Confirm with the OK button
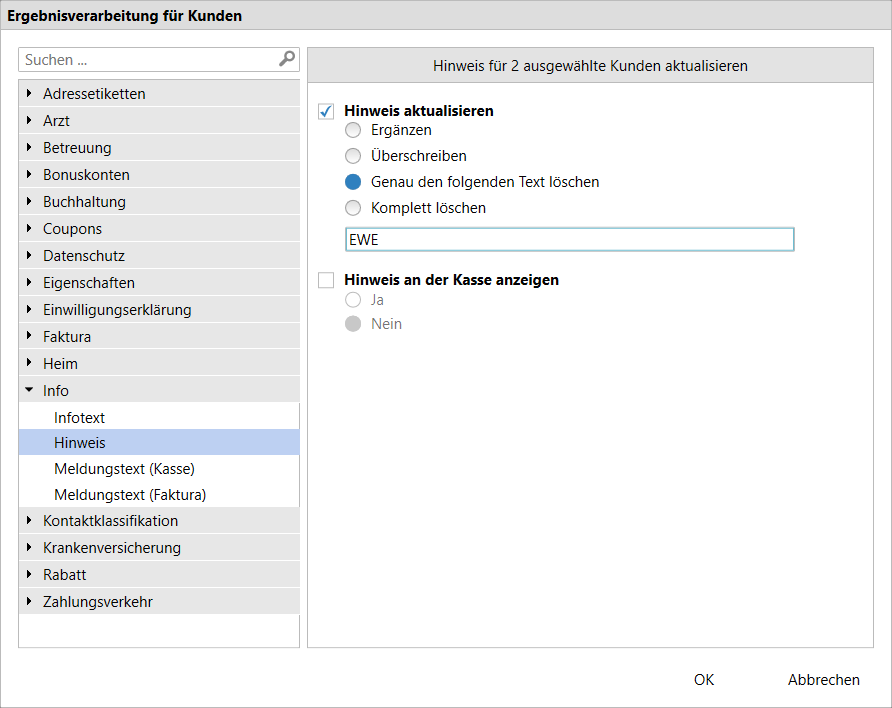The height and width of the screenshot is (708, 892). click(704, 680)
